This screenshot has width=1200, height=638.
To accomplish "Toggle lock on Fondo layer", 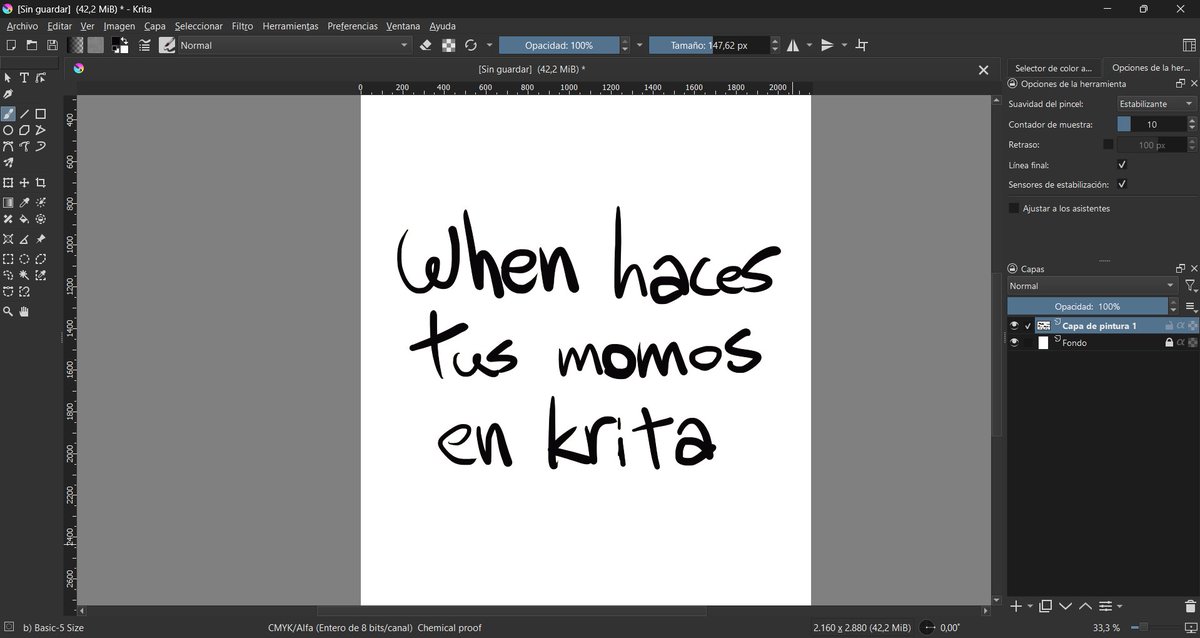I will tap(1168, 343).
